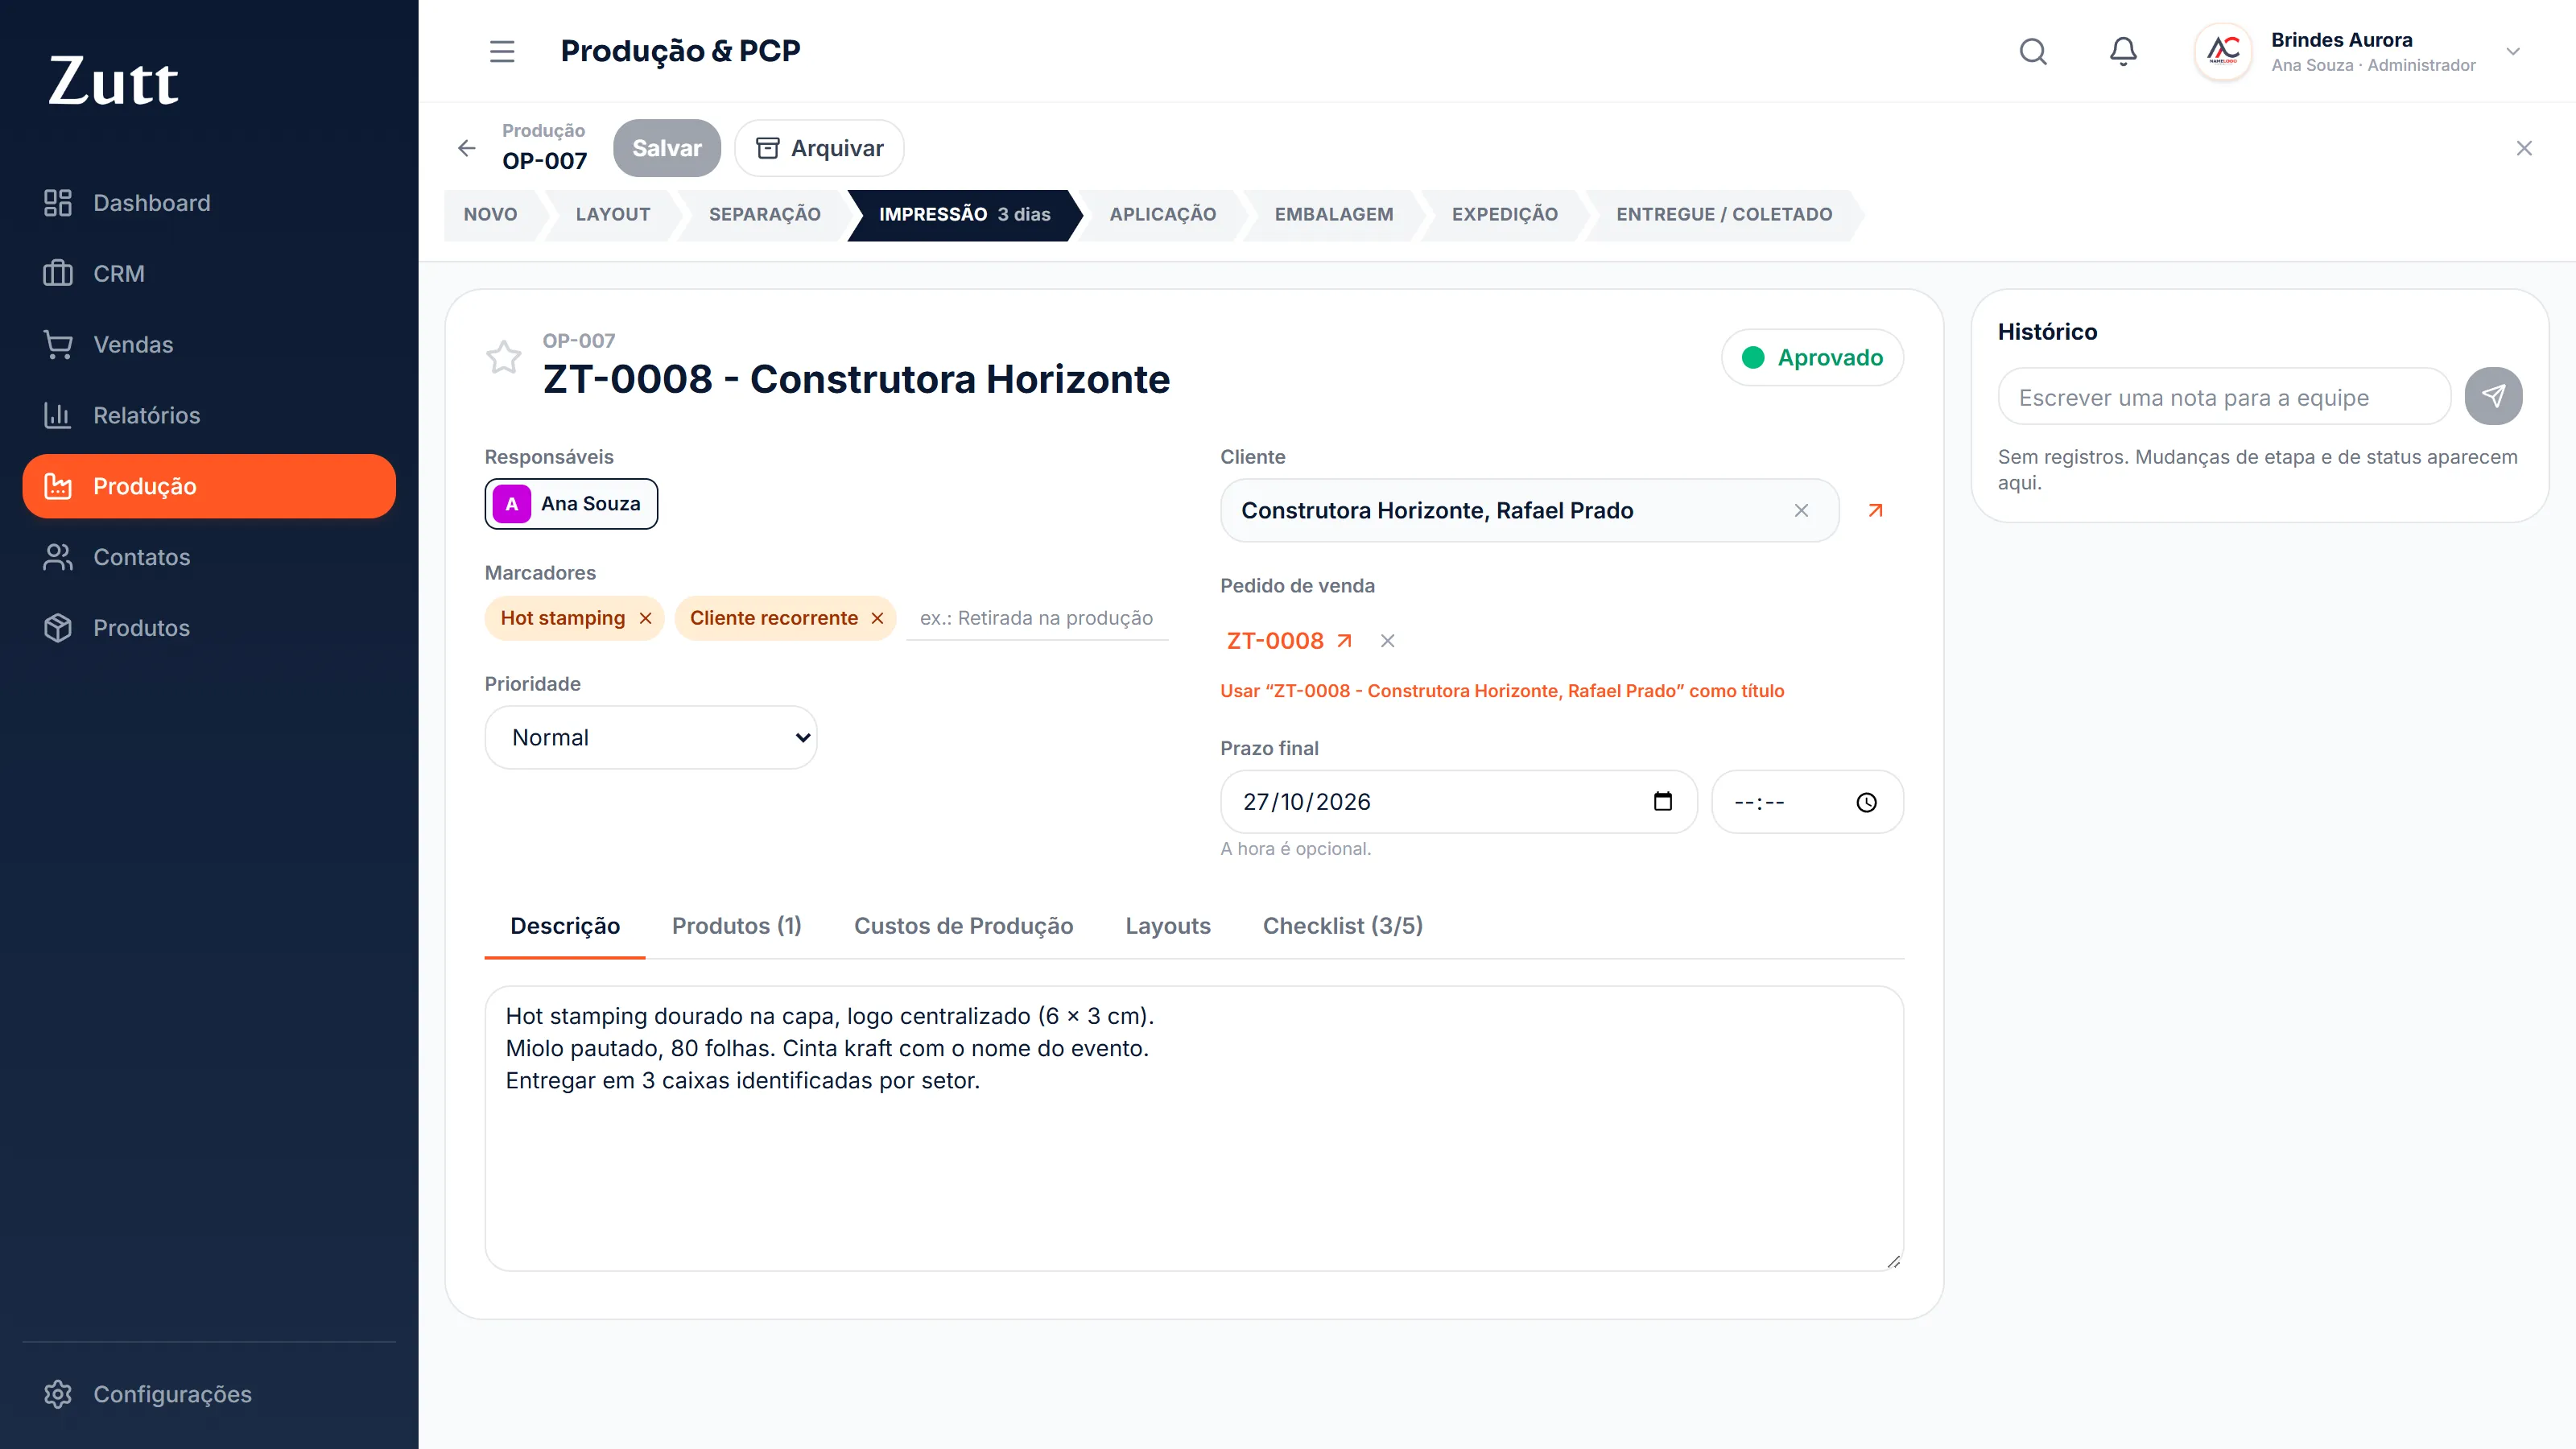Expand the account menu chevron
Image resolution: width=2576 pixels, height=1449 pixels.
coord(2513,51)
